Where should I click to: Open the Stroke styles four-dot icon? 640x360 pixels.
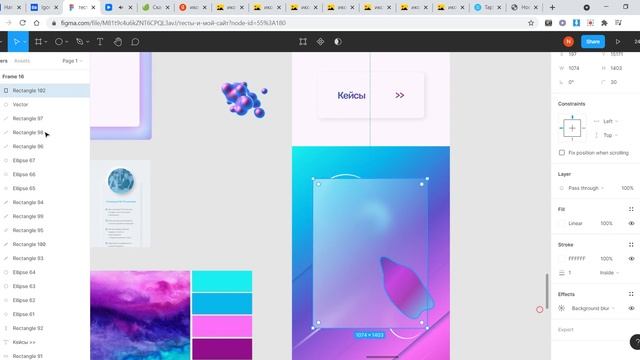(631, 244)
